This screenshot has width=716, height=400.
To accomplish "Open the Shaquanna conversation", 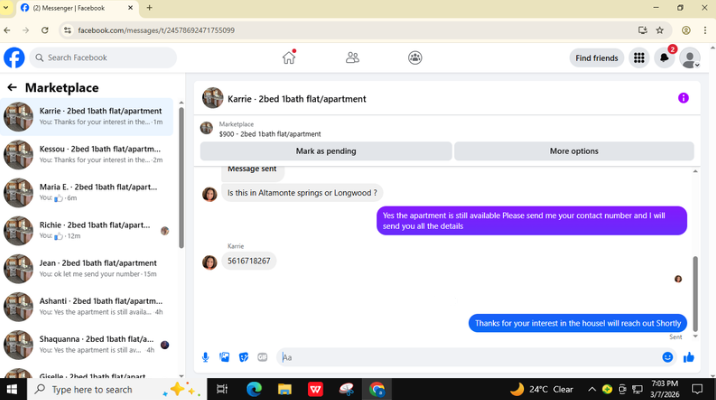I will point(87,344).
